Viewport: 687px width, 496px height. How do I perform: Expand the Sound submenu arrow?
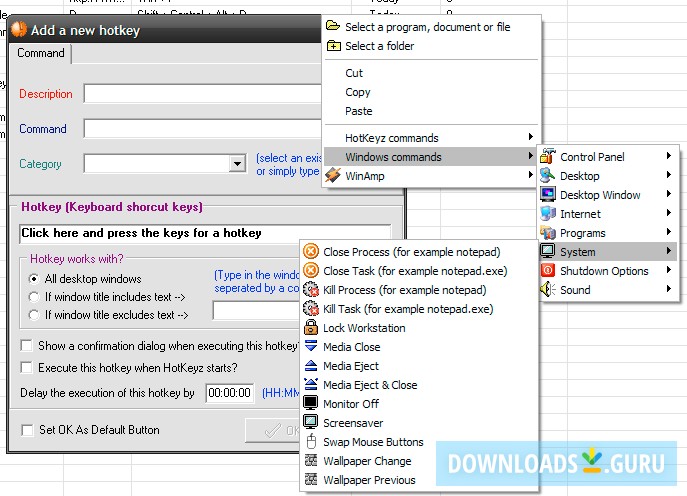tap(669, 289)
